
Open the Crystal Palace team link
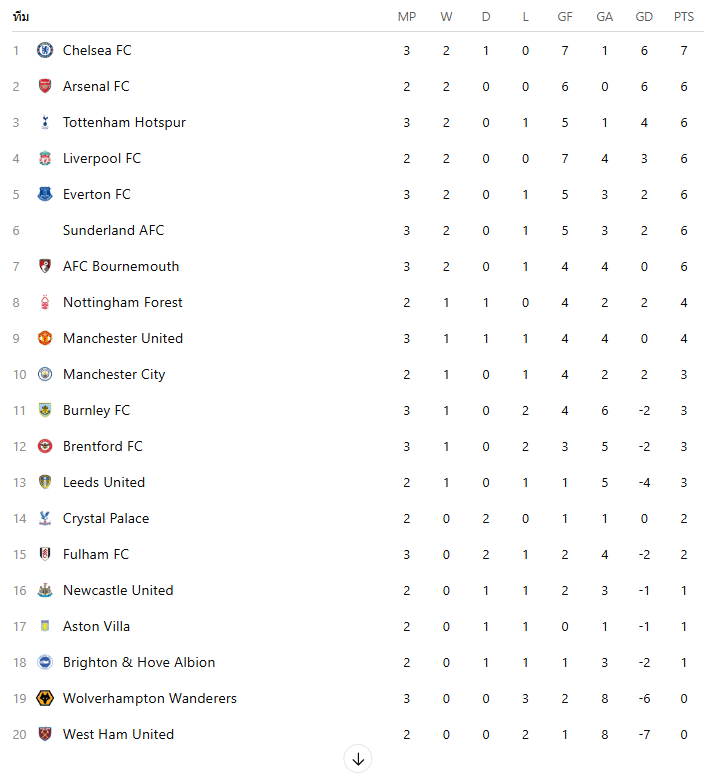[106, 518]
